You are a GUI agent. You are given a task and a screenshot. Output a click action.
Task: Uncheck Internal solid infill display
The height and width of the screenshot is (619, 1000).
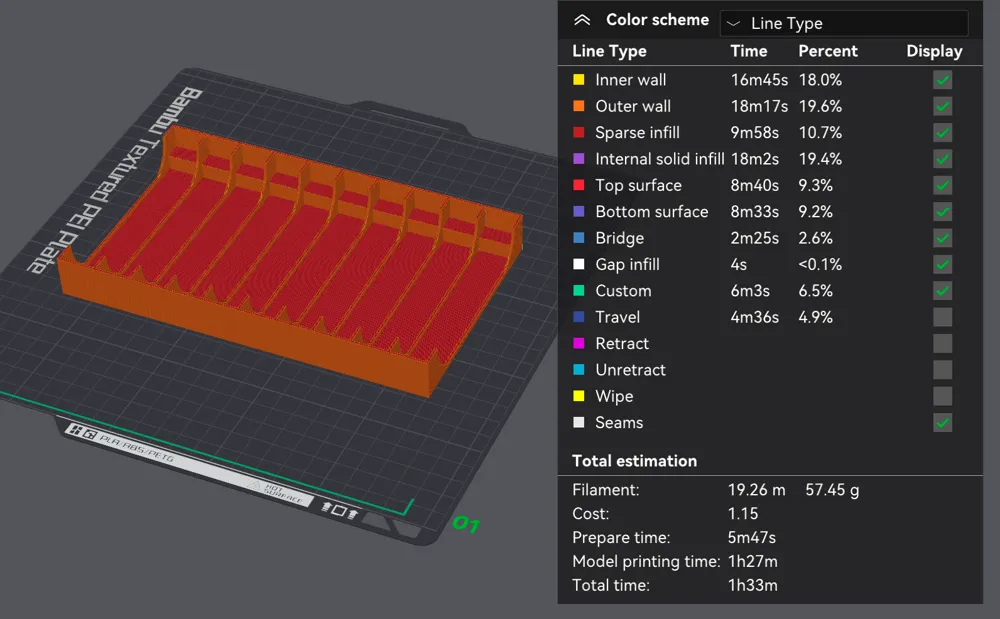[943, 159]
